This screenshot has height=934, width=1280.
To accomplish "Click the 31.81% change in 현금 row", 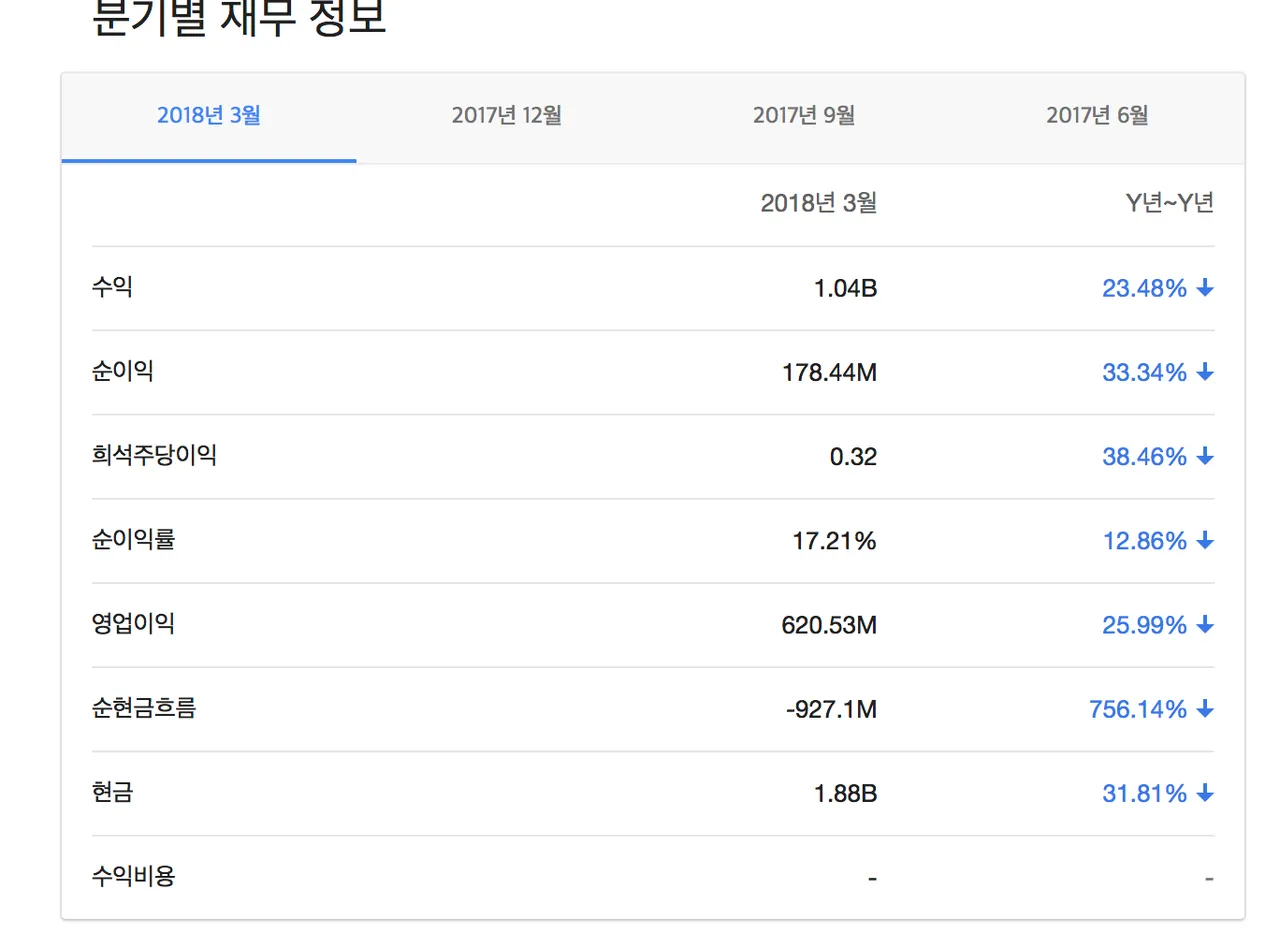I will pyautogui.click(x=1145, y=794).
